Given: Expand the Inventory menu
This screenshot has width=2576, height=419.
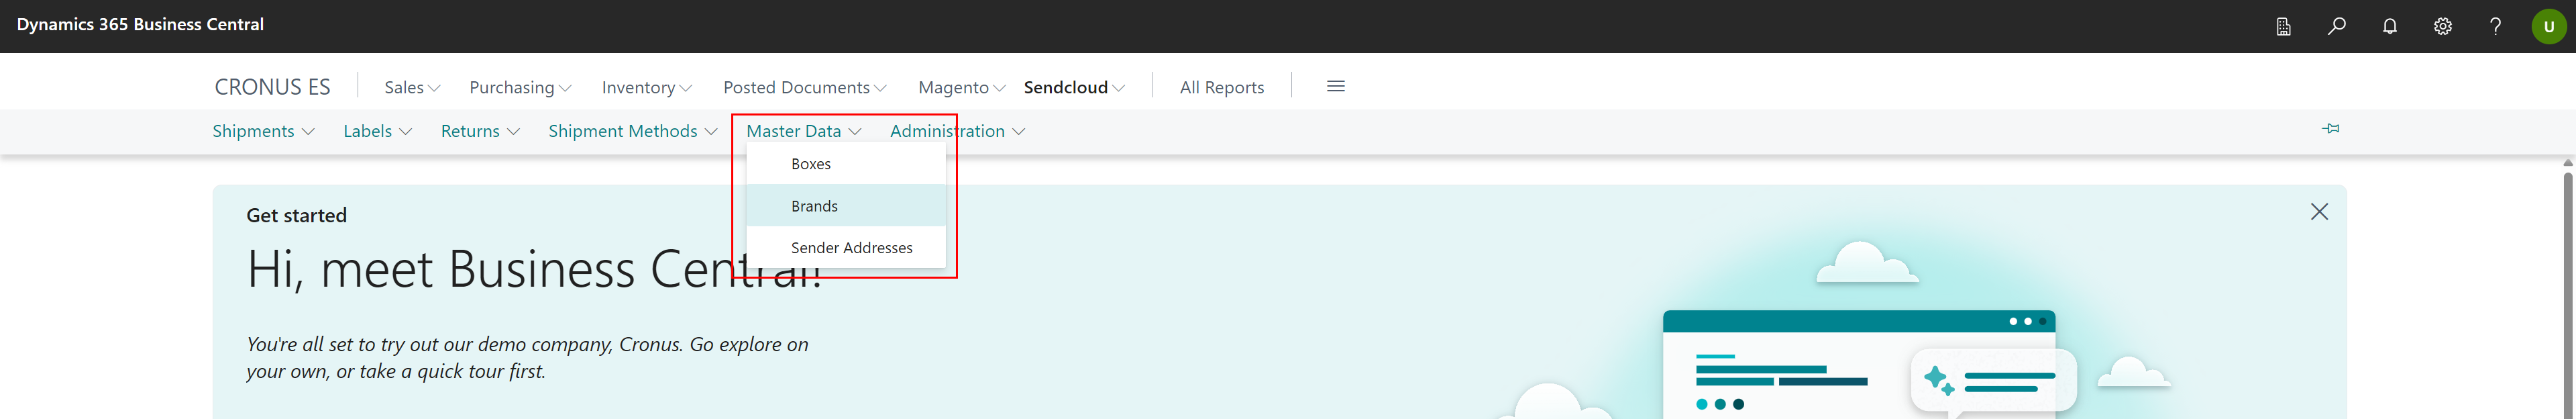Looking at the screenshot, I should tap(646, 87).
